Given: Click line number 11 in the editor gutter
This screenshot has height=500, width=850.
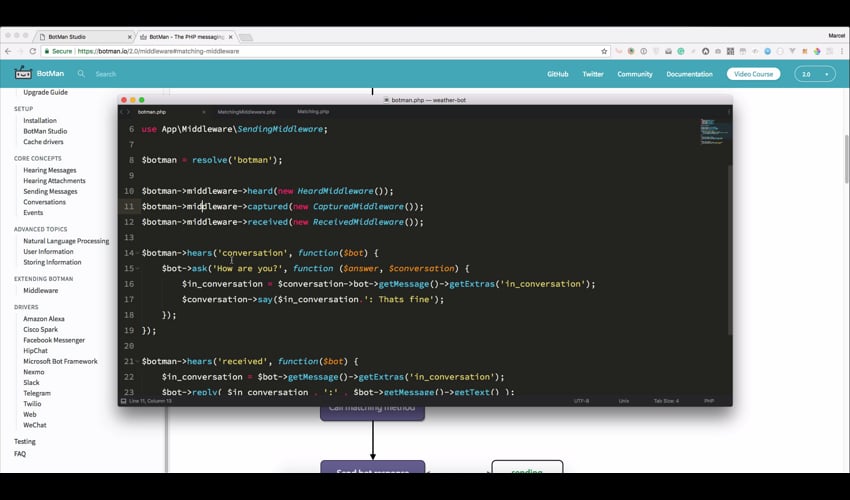Looking at the screenshot, I should coord(129,207).
